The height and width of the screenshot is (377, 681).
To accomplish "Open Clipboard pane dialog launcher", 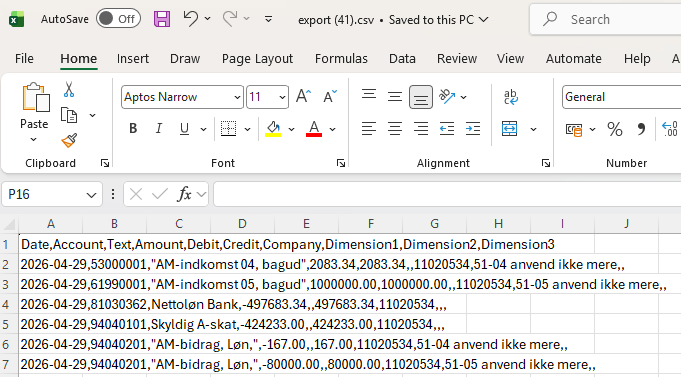I will 105,163.
